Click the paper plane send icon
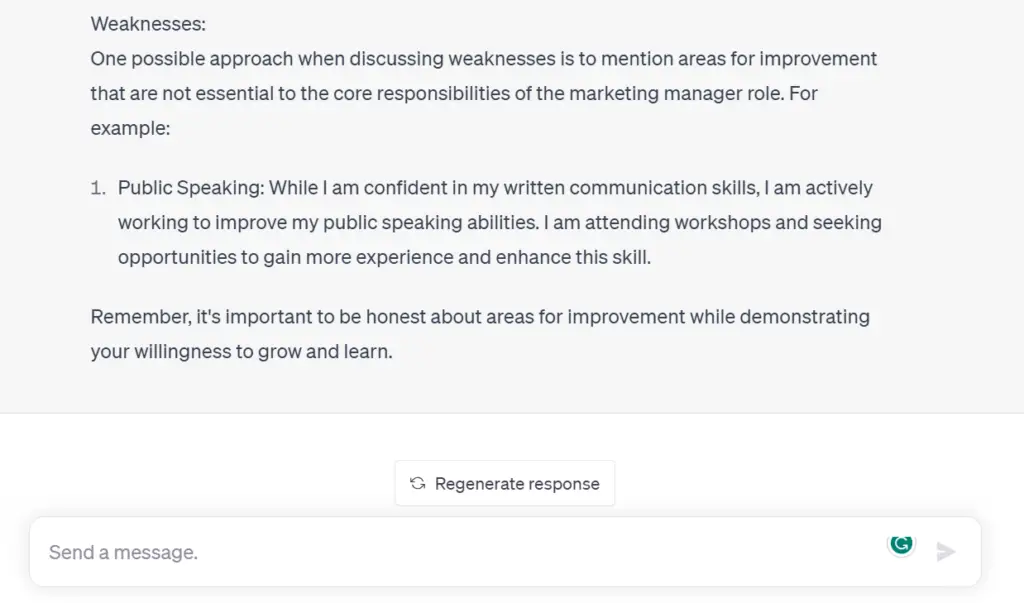 (x=946, y=551)
